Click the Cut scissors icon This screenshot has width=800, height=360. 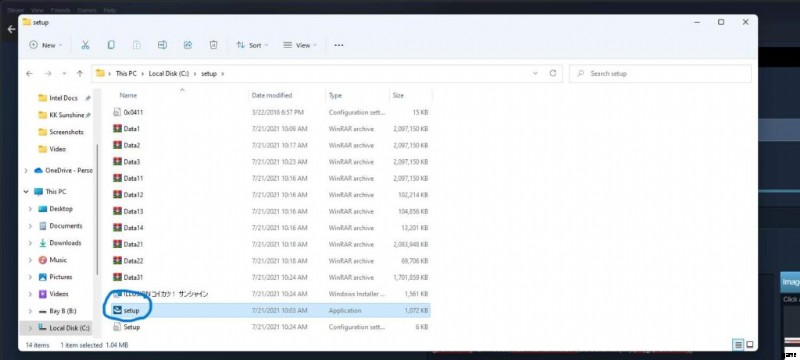click(x=85, y=45)
